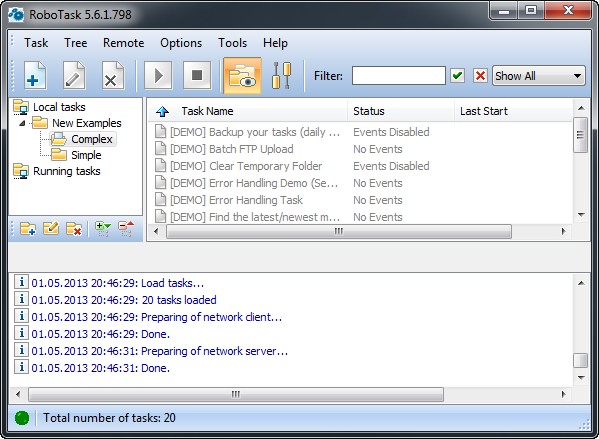This screenshot has width=599, height=439.
Task: Select the [DEMO] Batch FTP Upload task
Action: (x=232, y=149)
